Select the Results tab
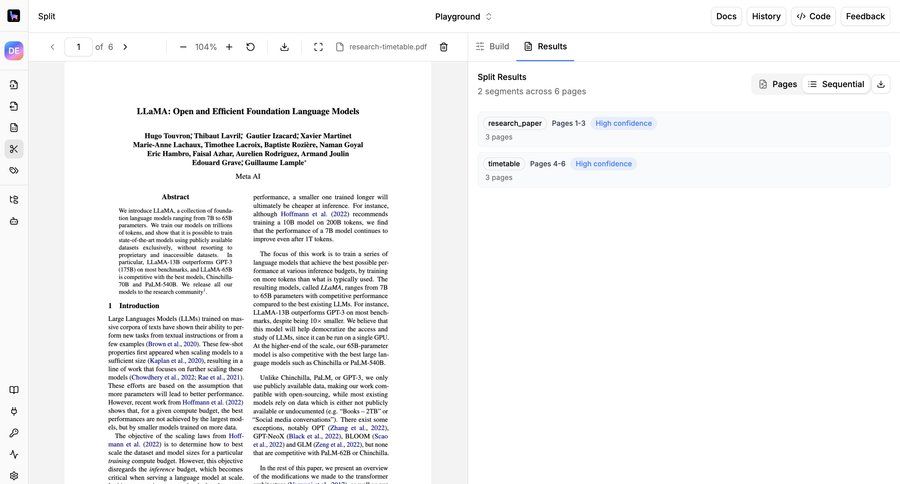 coord(545,47)
